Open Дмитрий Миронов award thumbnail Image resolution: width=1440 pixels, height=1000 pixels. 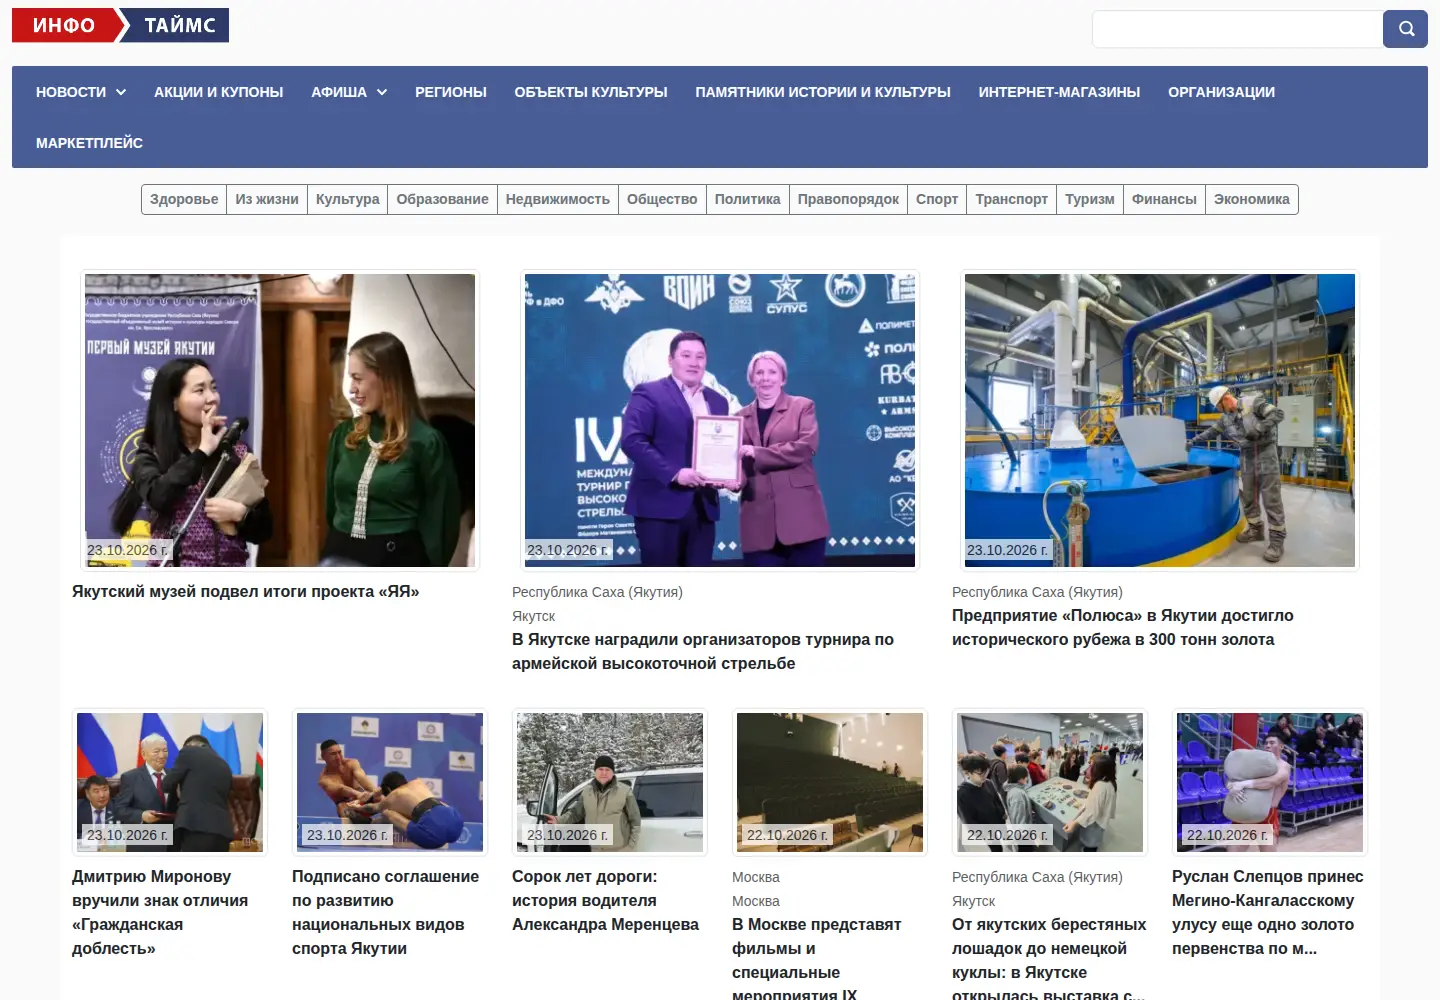click(170, 782)
